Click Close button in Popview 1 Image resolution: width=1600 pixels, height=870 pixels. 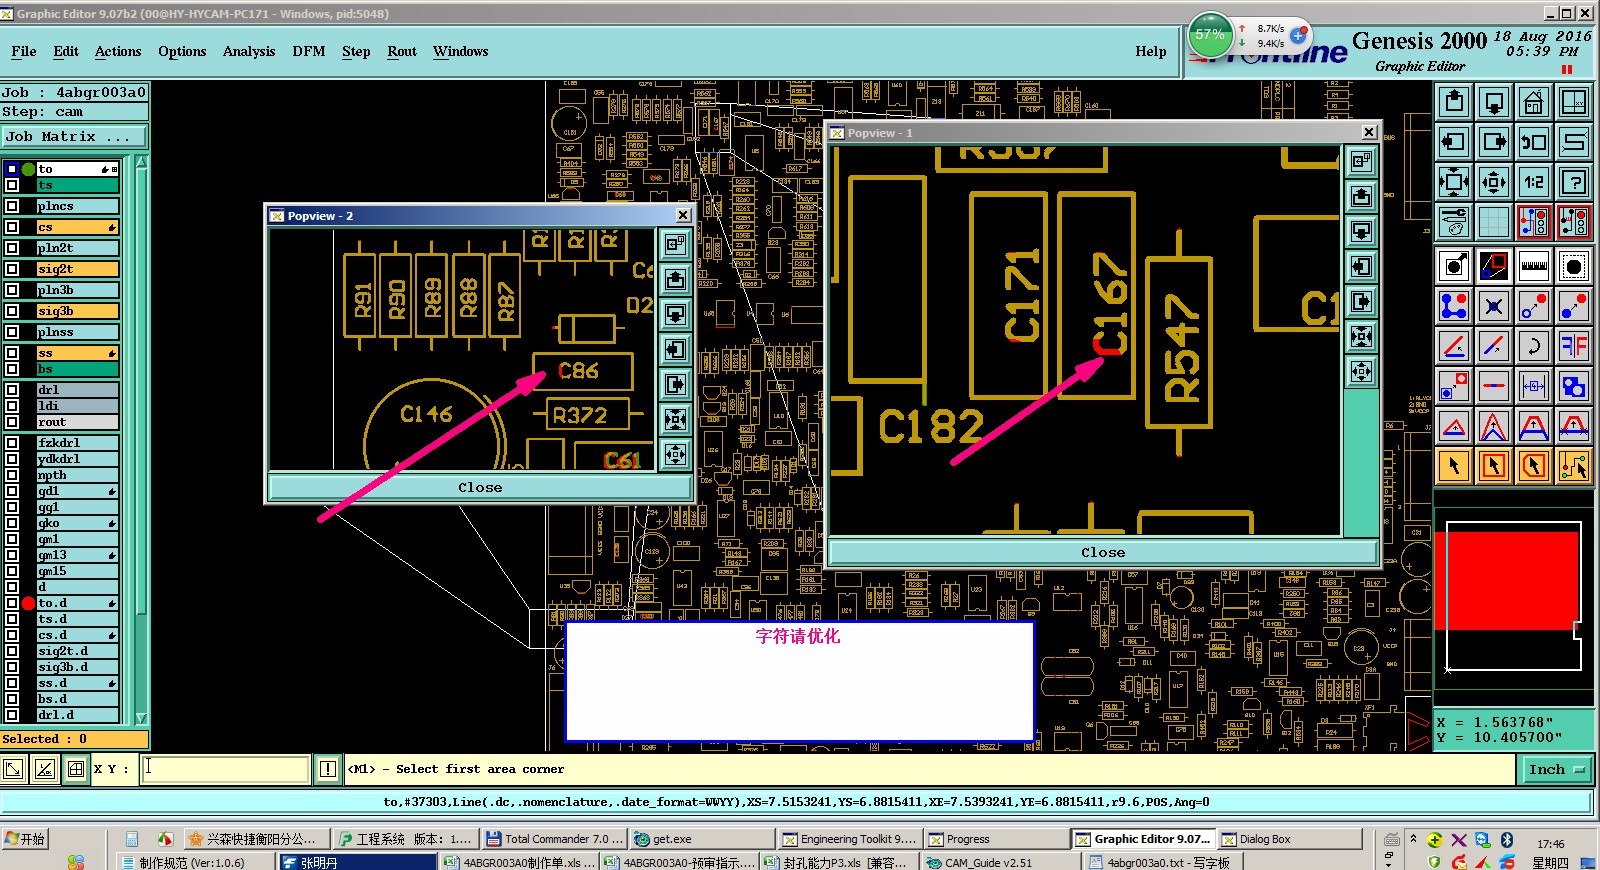click(1103, 552)
